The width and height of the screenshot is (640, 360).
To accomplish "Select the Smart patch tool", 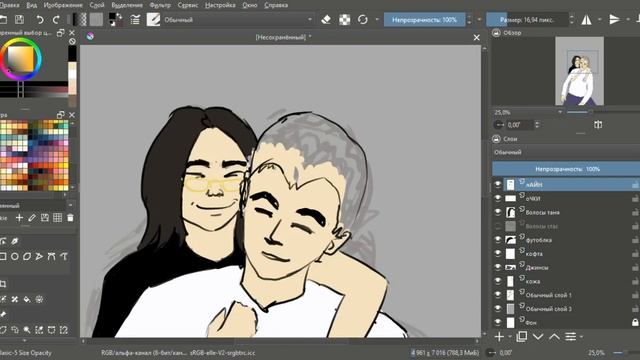I will click(x=15, y=299).
